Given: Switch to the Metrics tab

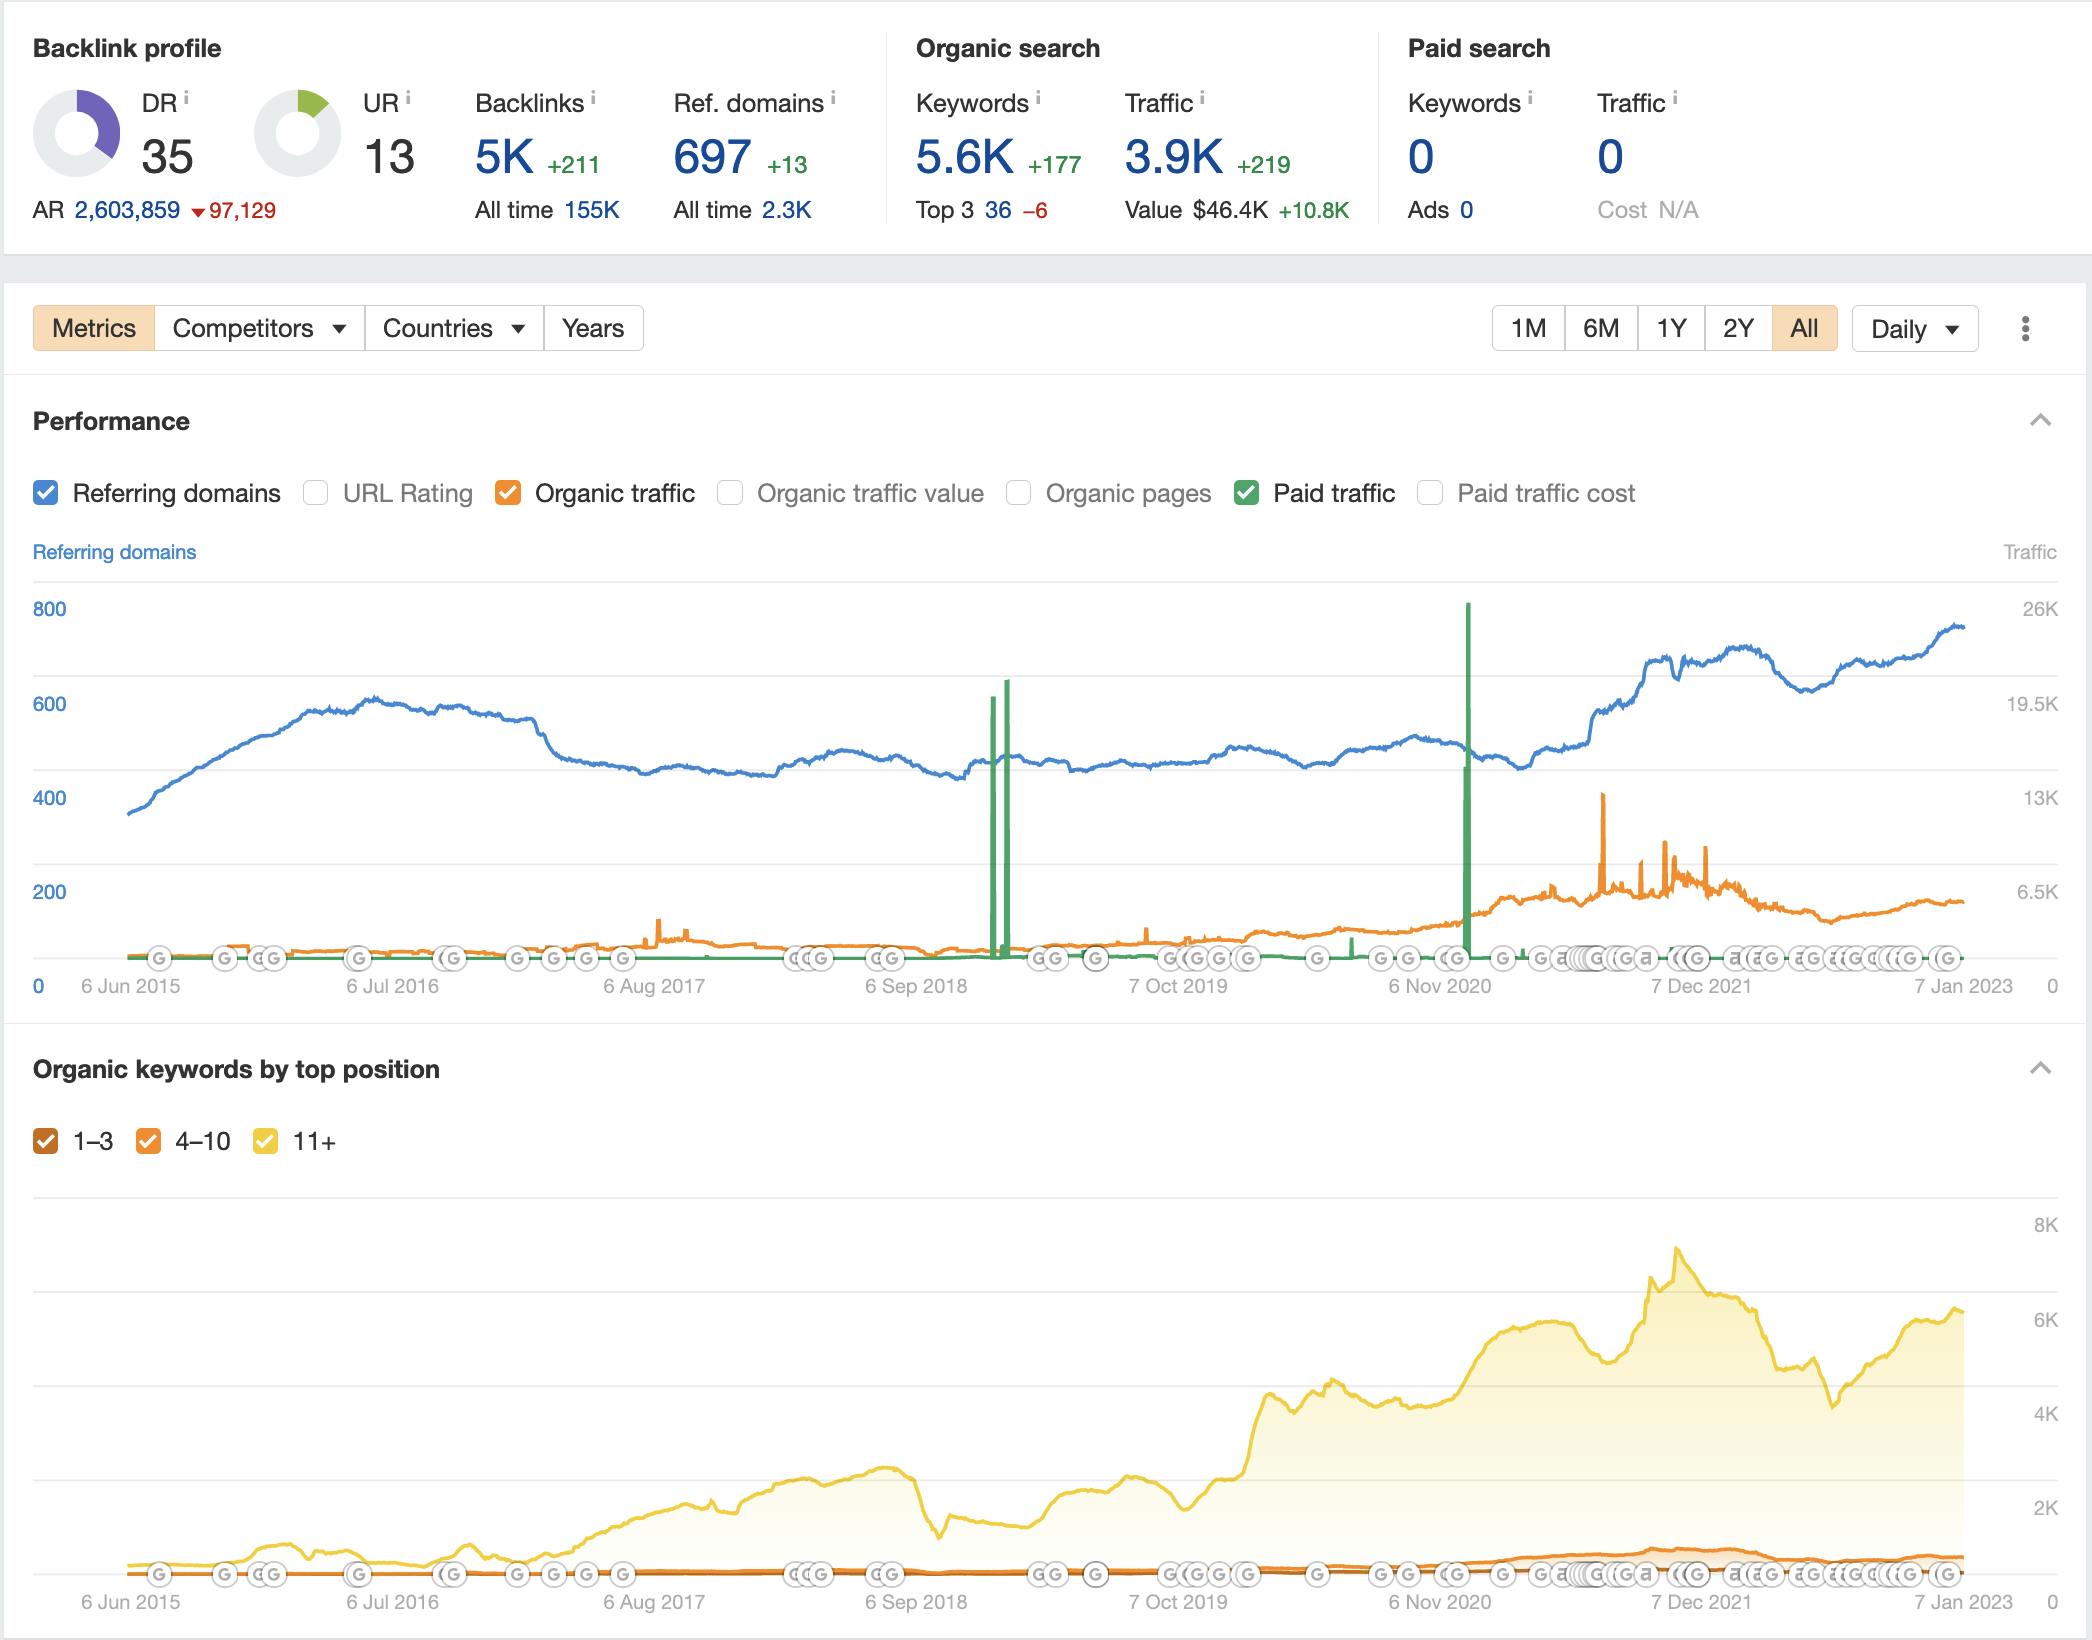Looking at the screenshot, I should [x=94, y=328].
